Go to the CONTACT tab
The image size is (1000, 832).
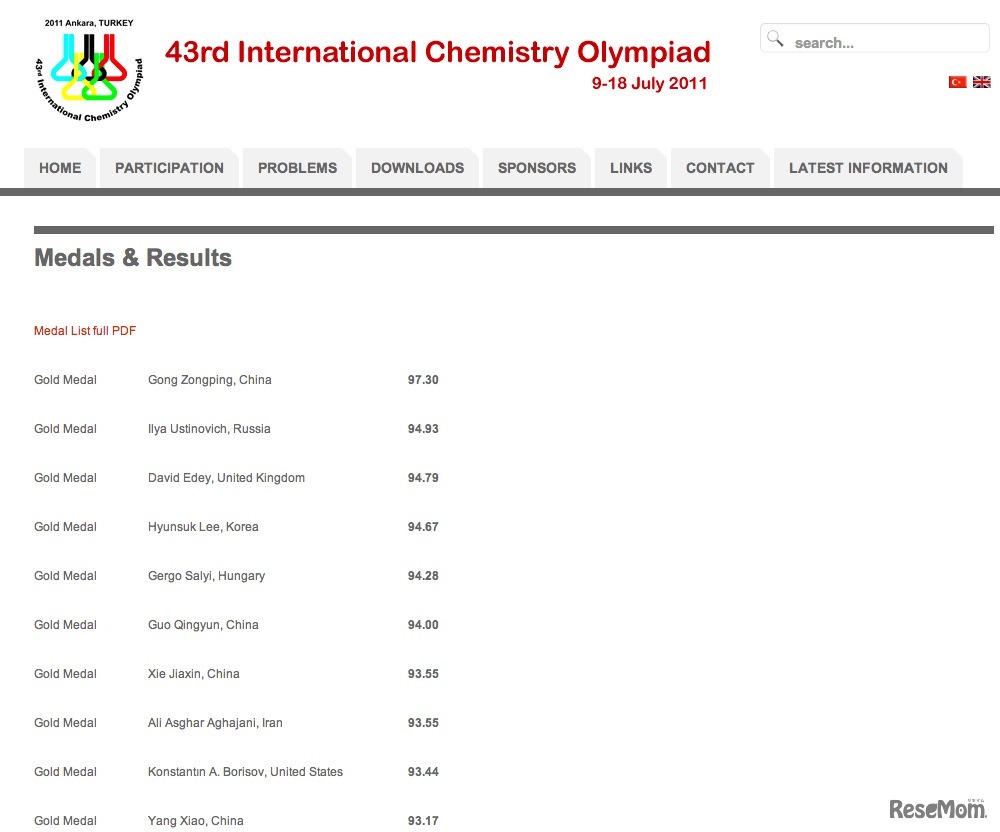(720, 167)
